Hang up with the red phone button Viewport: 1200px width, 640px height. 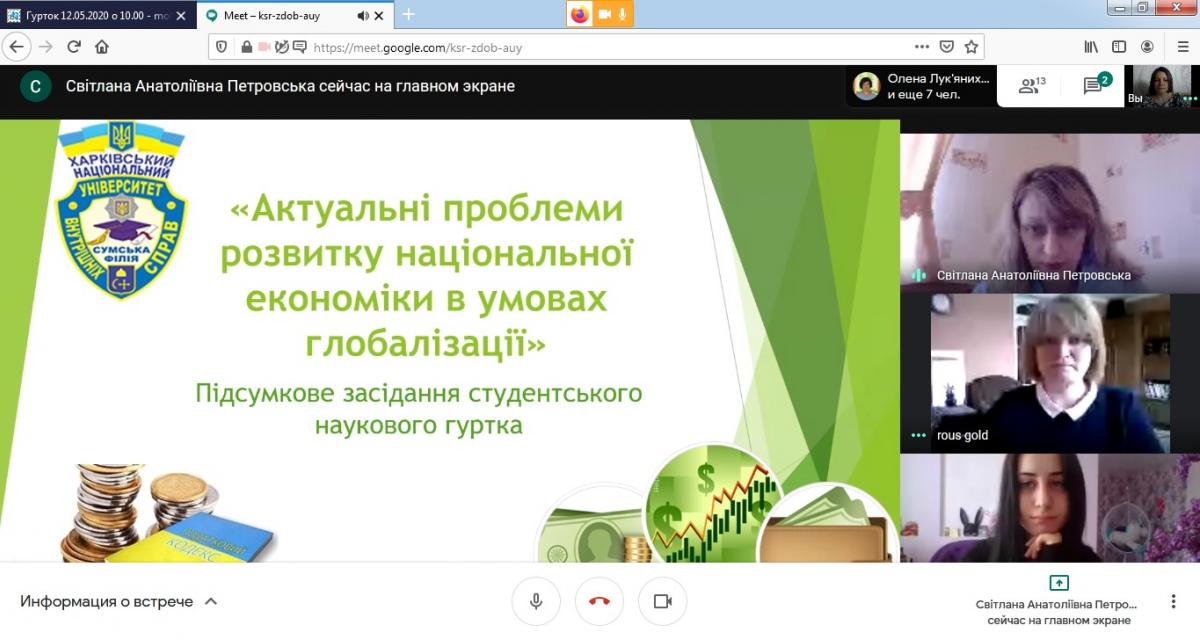(599, 601)
